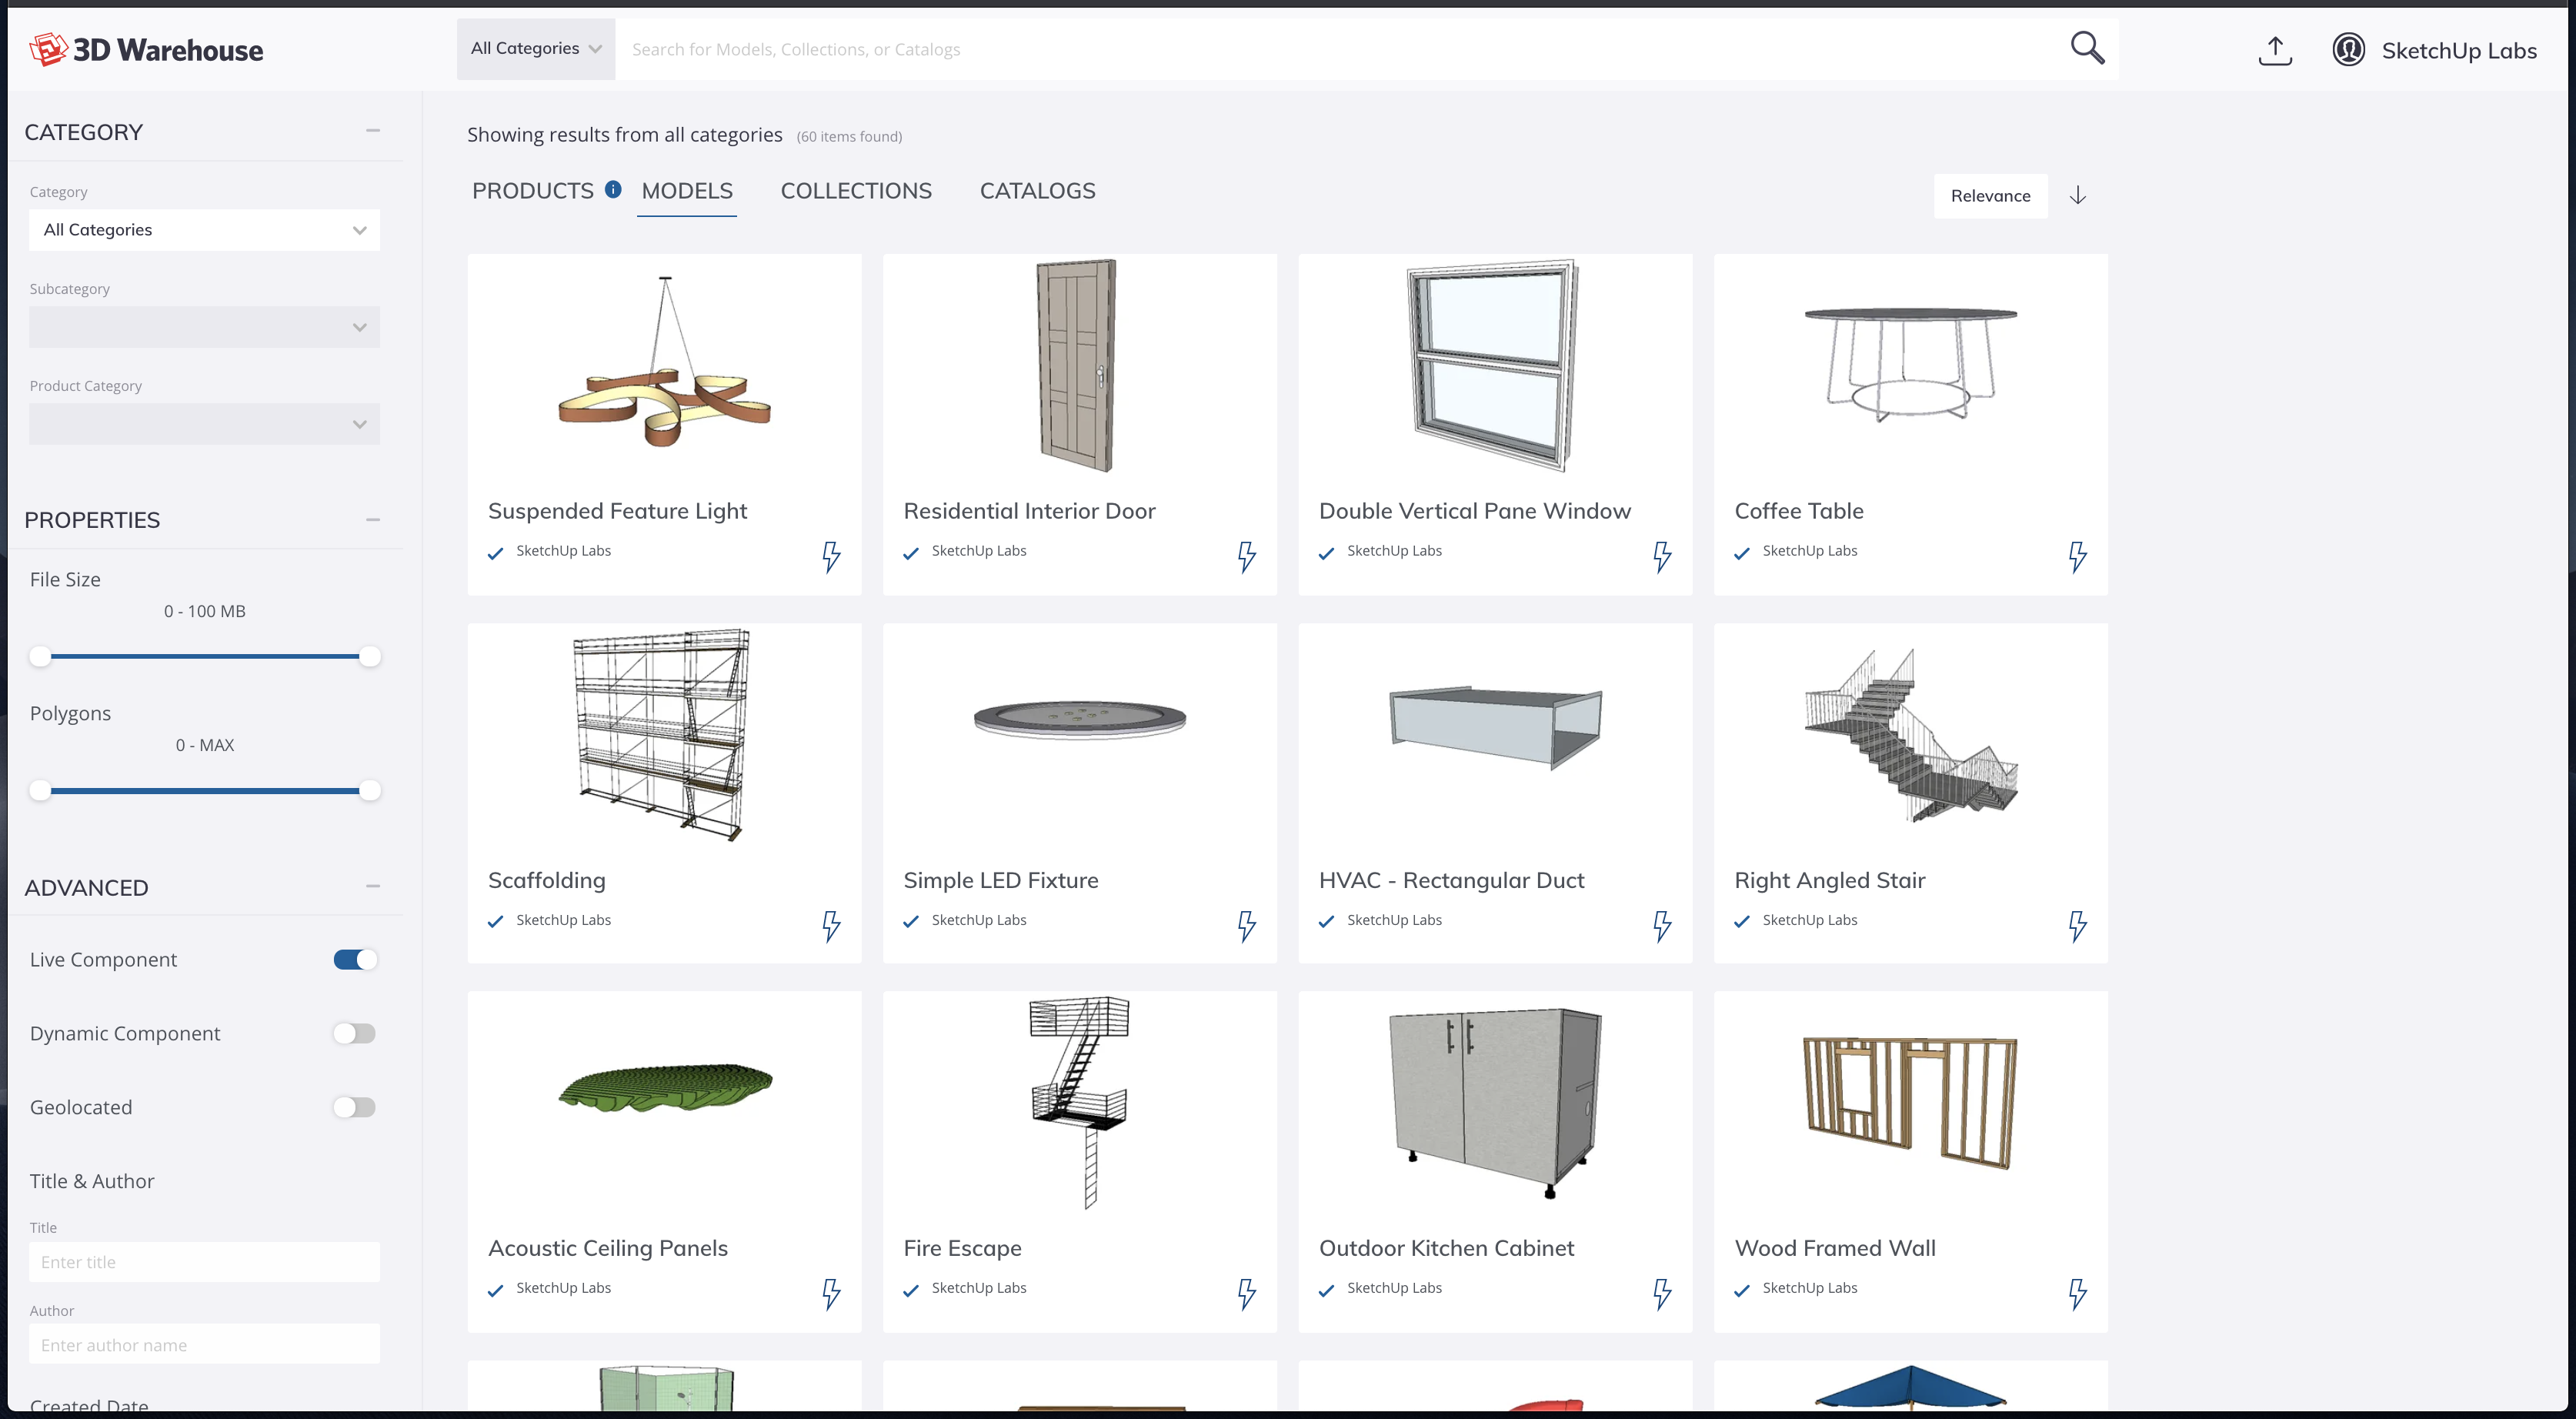Screen dimensions: 2576x1419
Task: Collapse the ADVANCED section
Action: 373,886
